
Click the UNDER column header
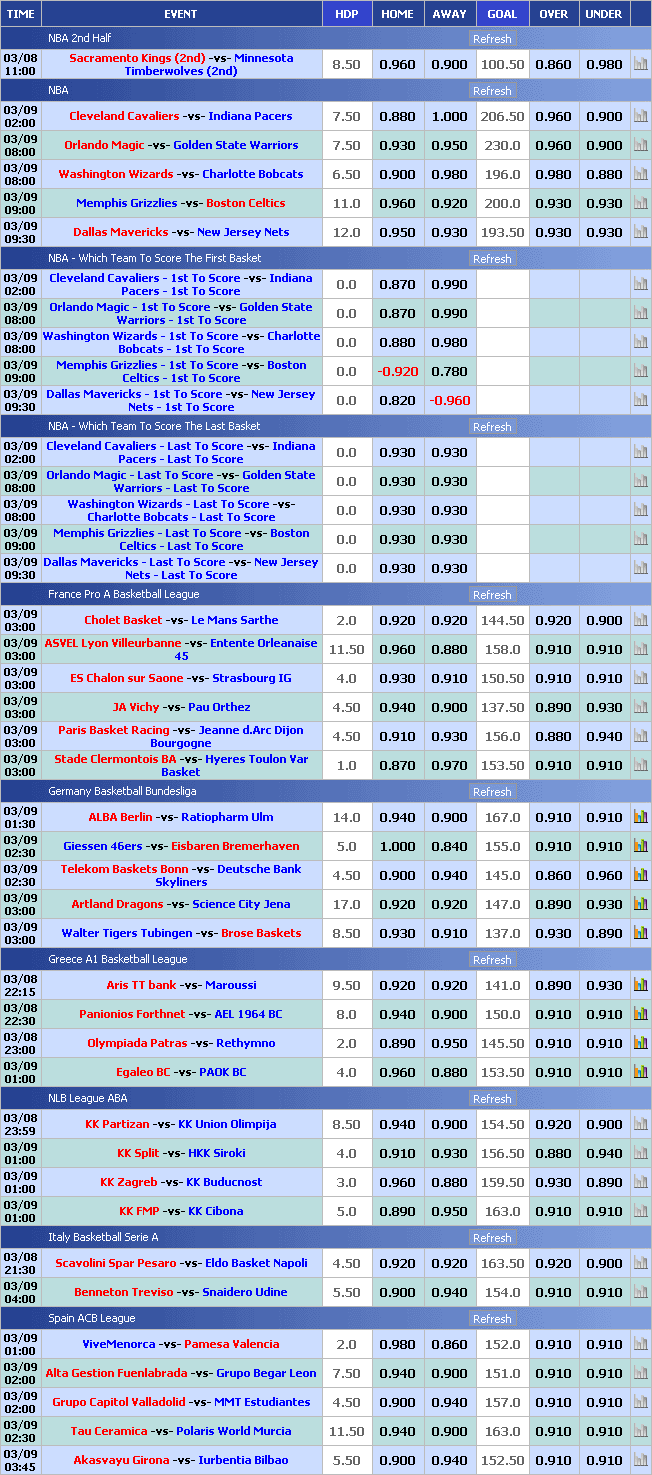604,14
